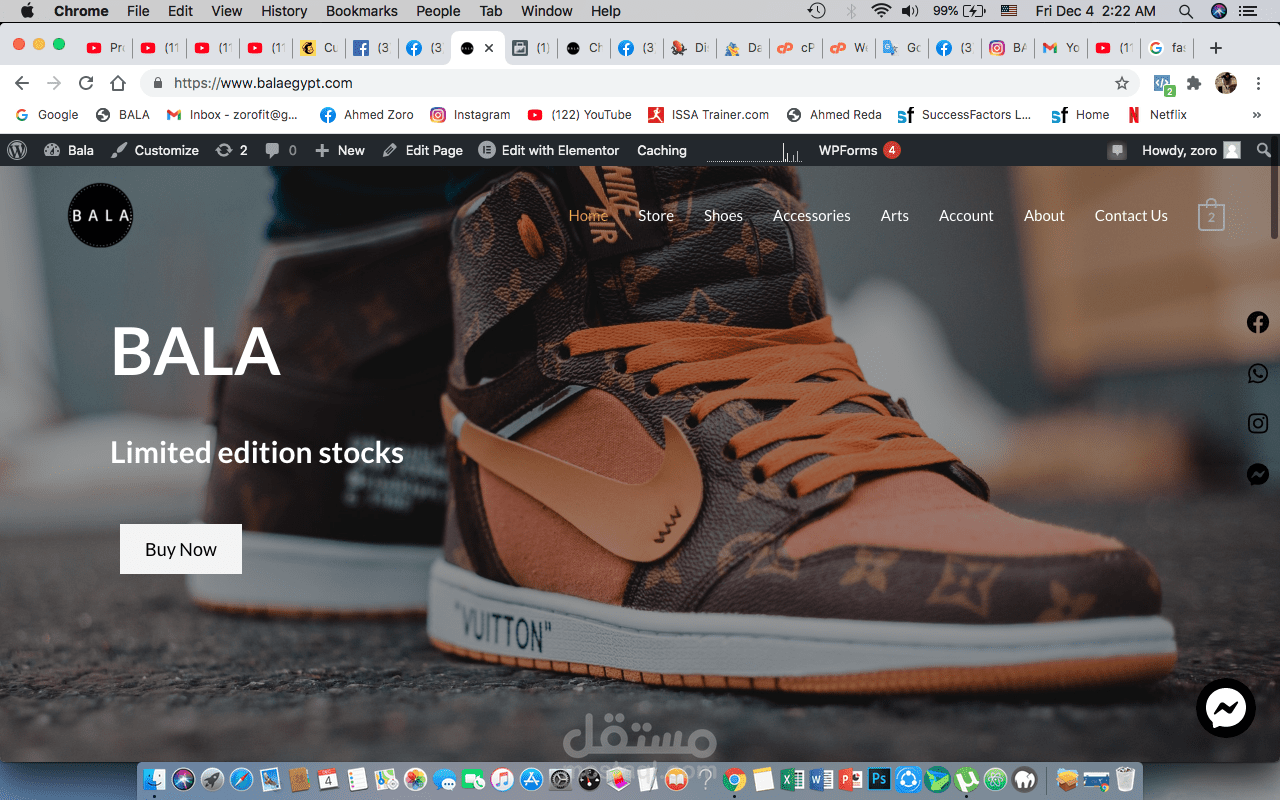
Task: Click Edit with Elementor
Action: pos(549,150)
